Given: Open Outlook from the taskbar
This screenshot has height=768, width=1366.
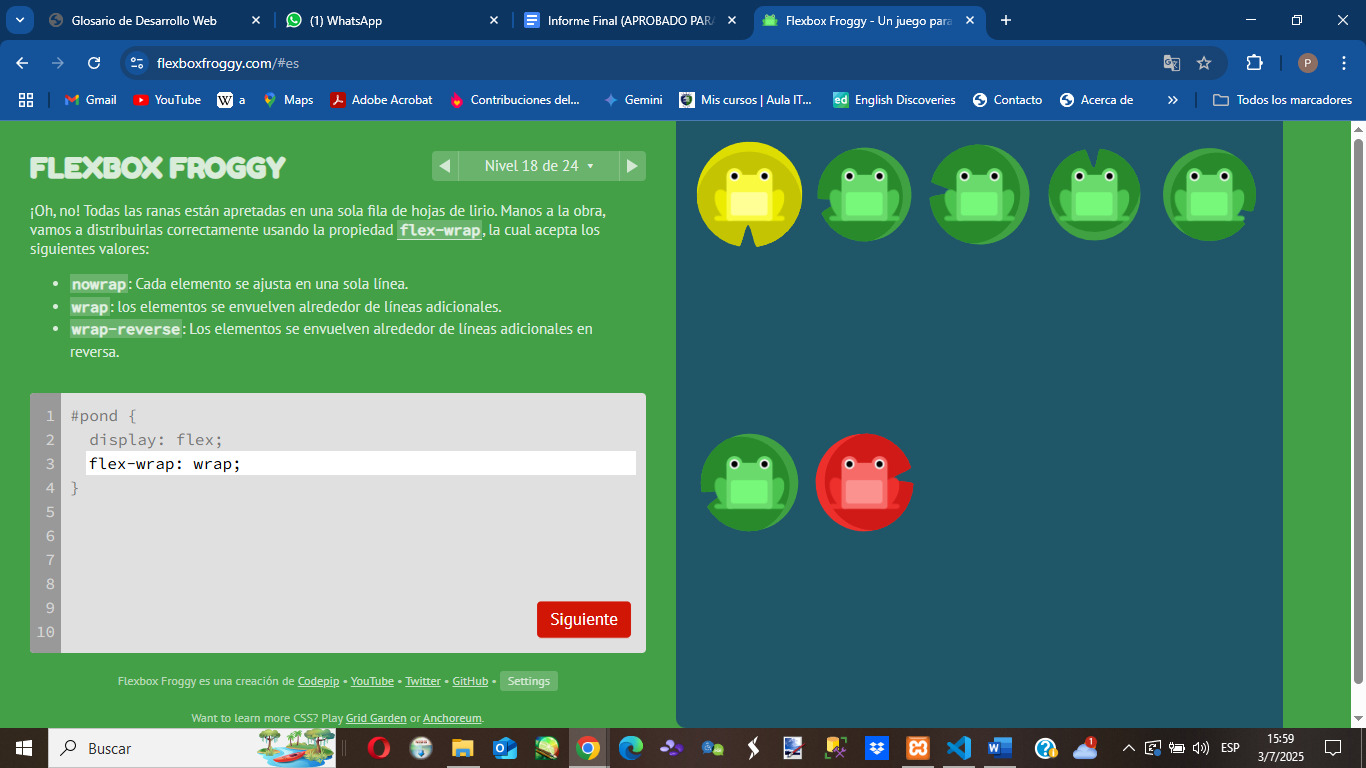Looking at the screenshot, I should point(504,748).
